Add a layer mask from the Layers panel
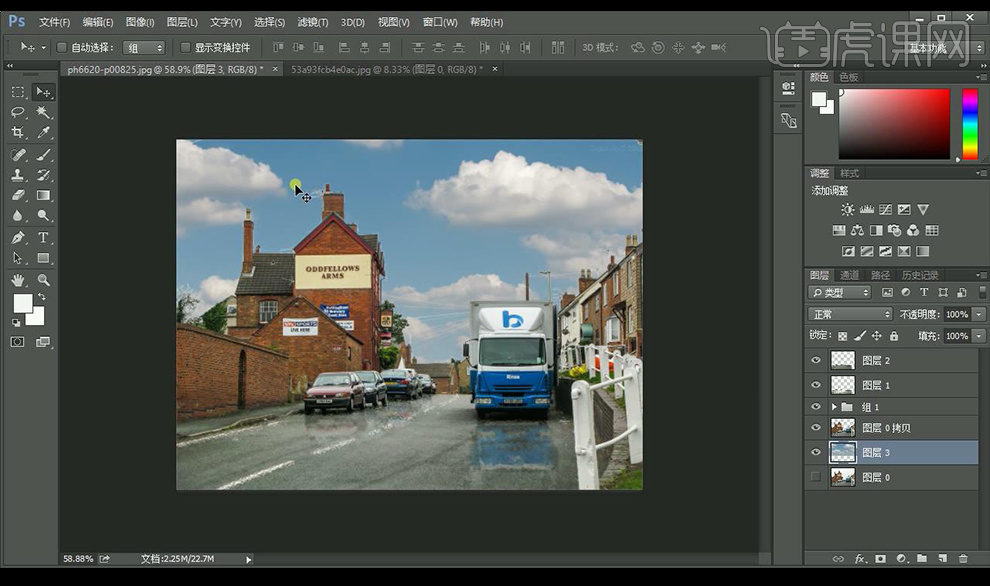Viewport: 990px width, 586px height. pyautogui.click(x=880, y=559)
